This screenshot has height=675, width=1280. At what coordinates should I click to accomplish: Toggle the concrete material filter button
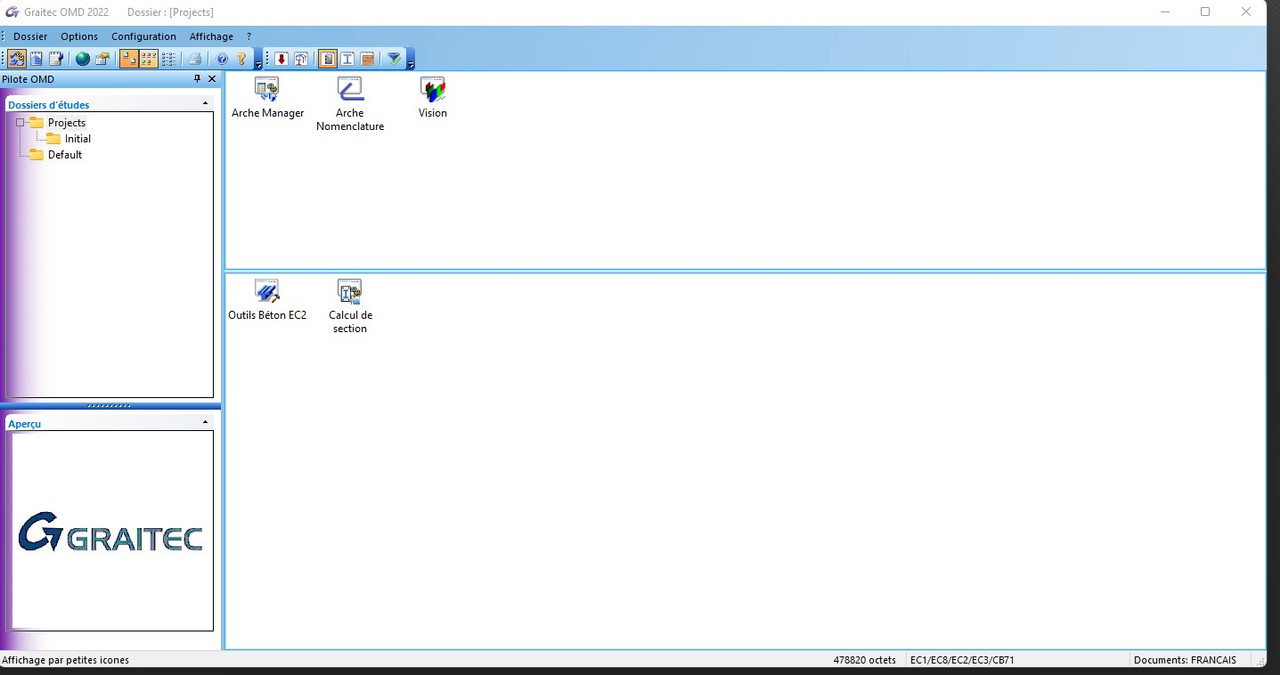pos(328,59)
